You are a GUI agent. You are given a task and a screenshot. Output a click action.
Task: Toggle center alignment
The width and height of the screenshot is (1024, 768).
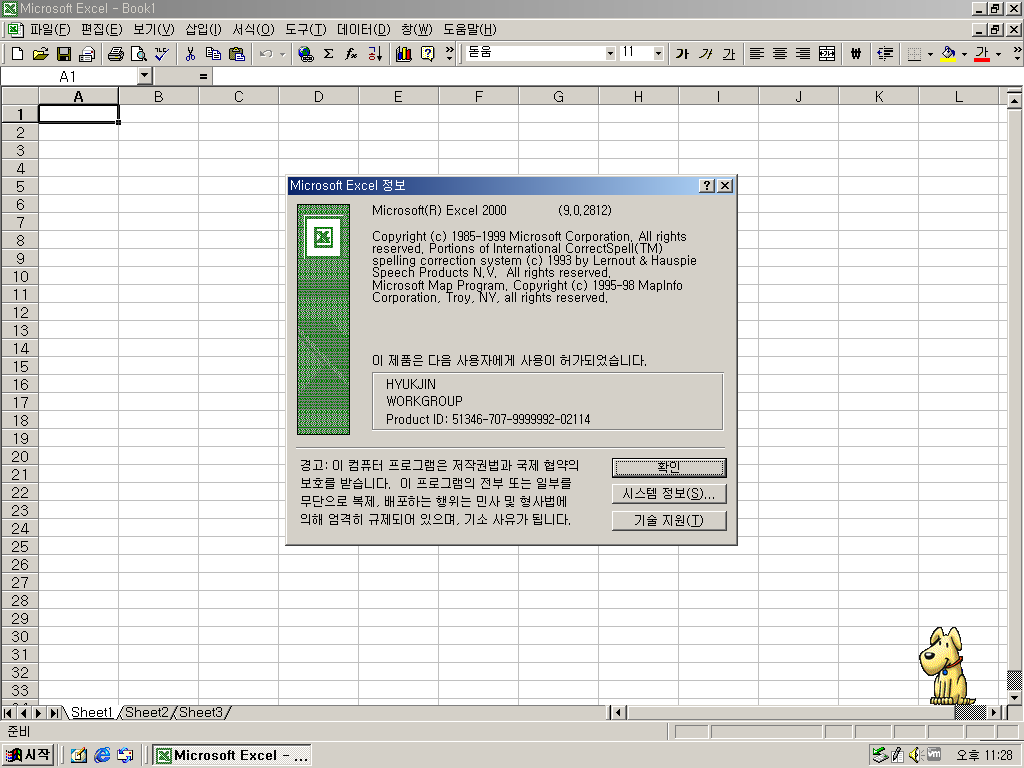pyautogui.click(x=780, y=54)
